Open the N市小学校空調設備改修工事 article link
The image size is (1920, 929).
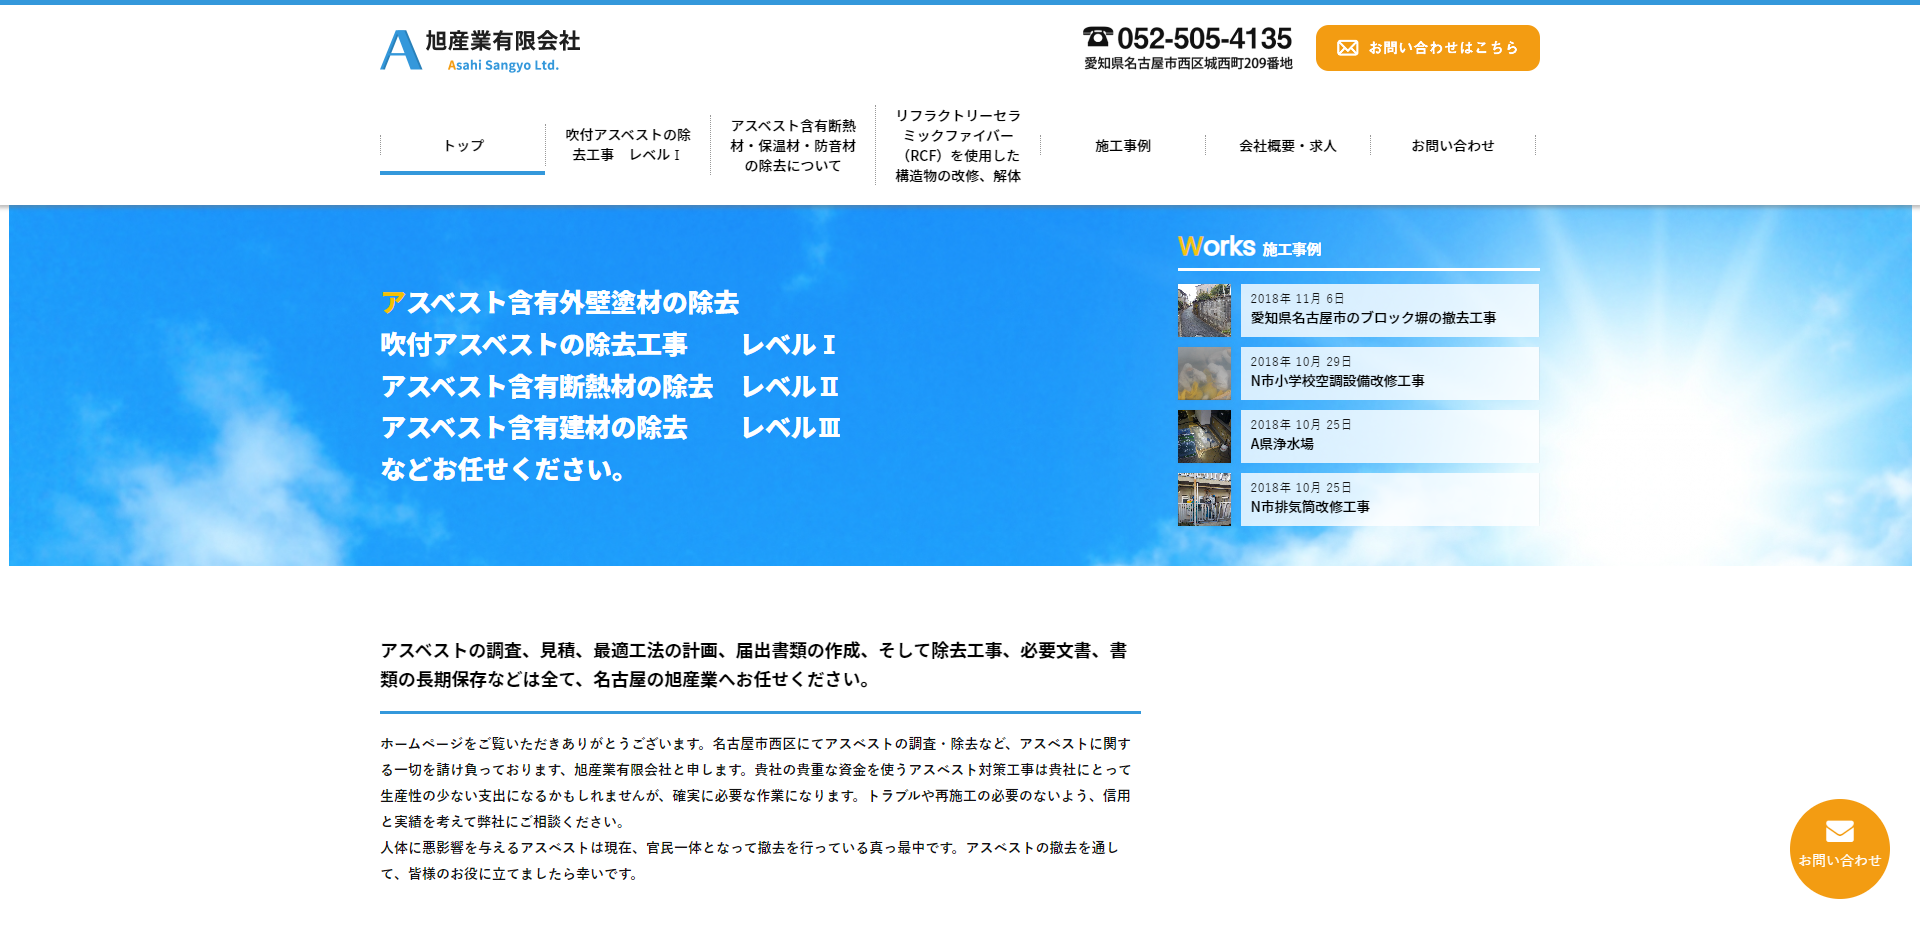1337,381
